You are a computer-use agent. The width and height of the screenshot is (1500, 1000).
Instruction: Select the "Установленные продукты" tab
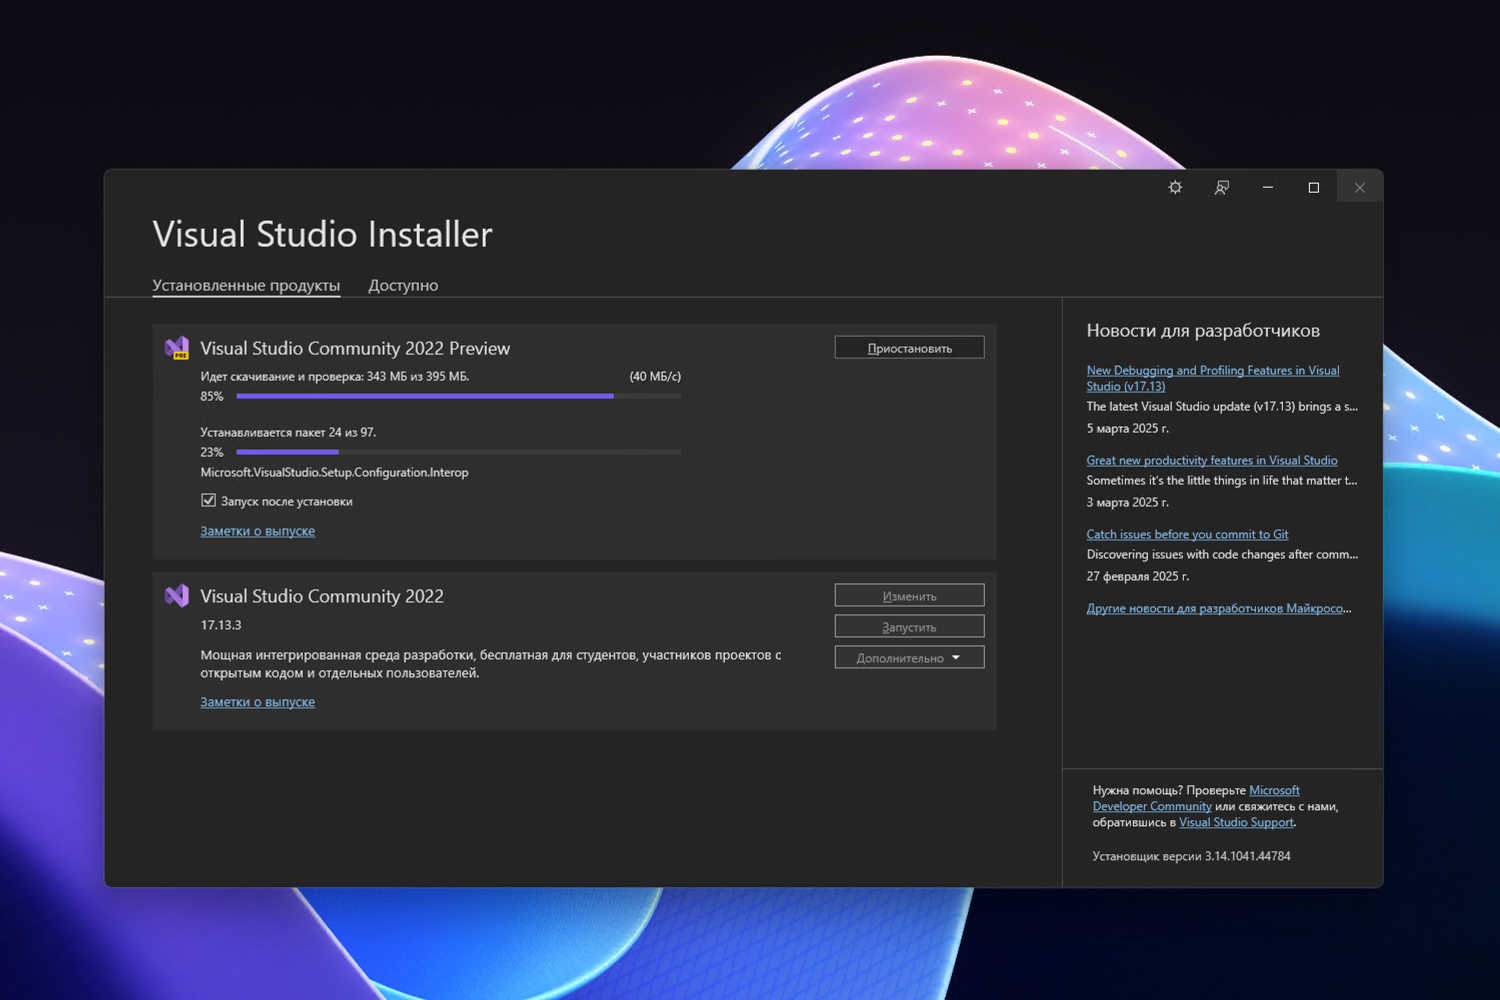(246, 286)
